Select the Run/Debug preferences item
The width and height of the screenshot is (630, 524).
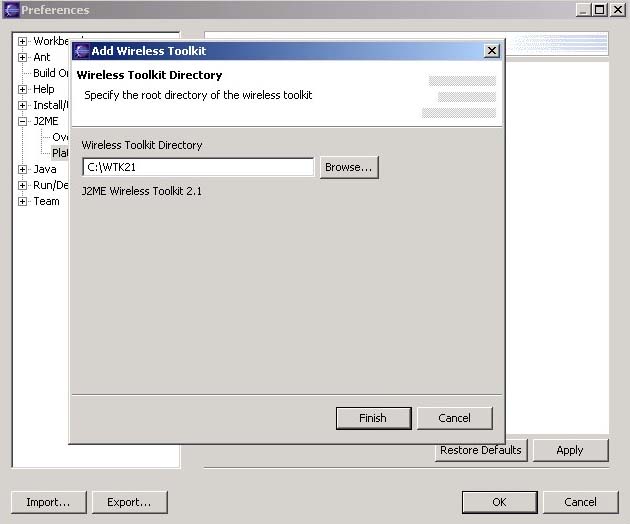tap(51, 185)
